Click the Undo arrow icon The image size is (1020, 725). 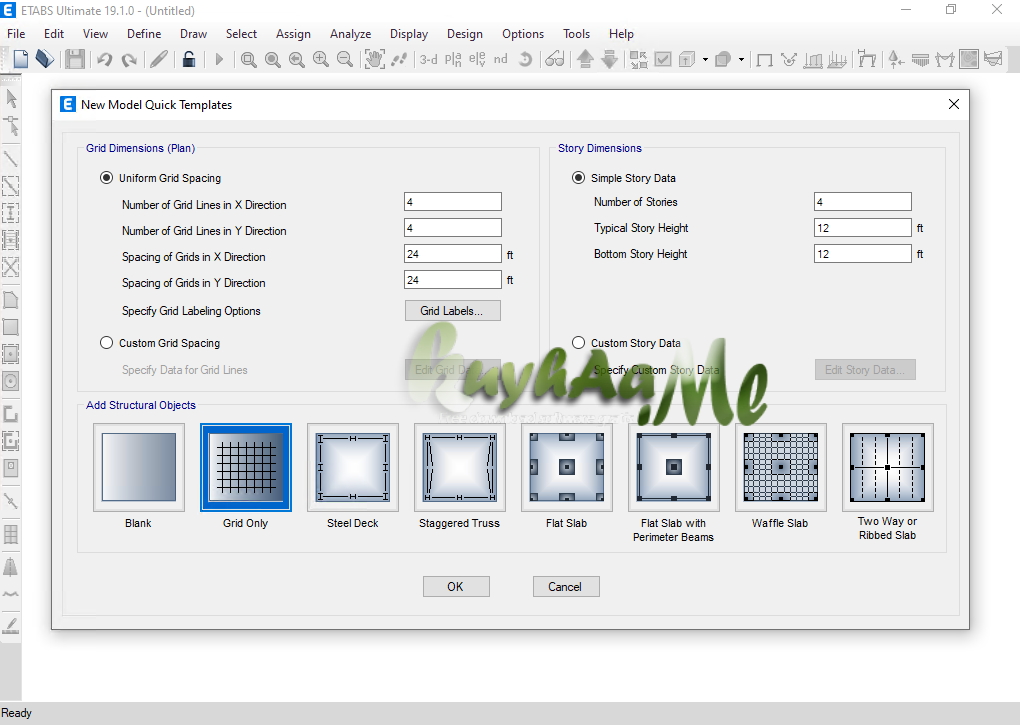104,60
